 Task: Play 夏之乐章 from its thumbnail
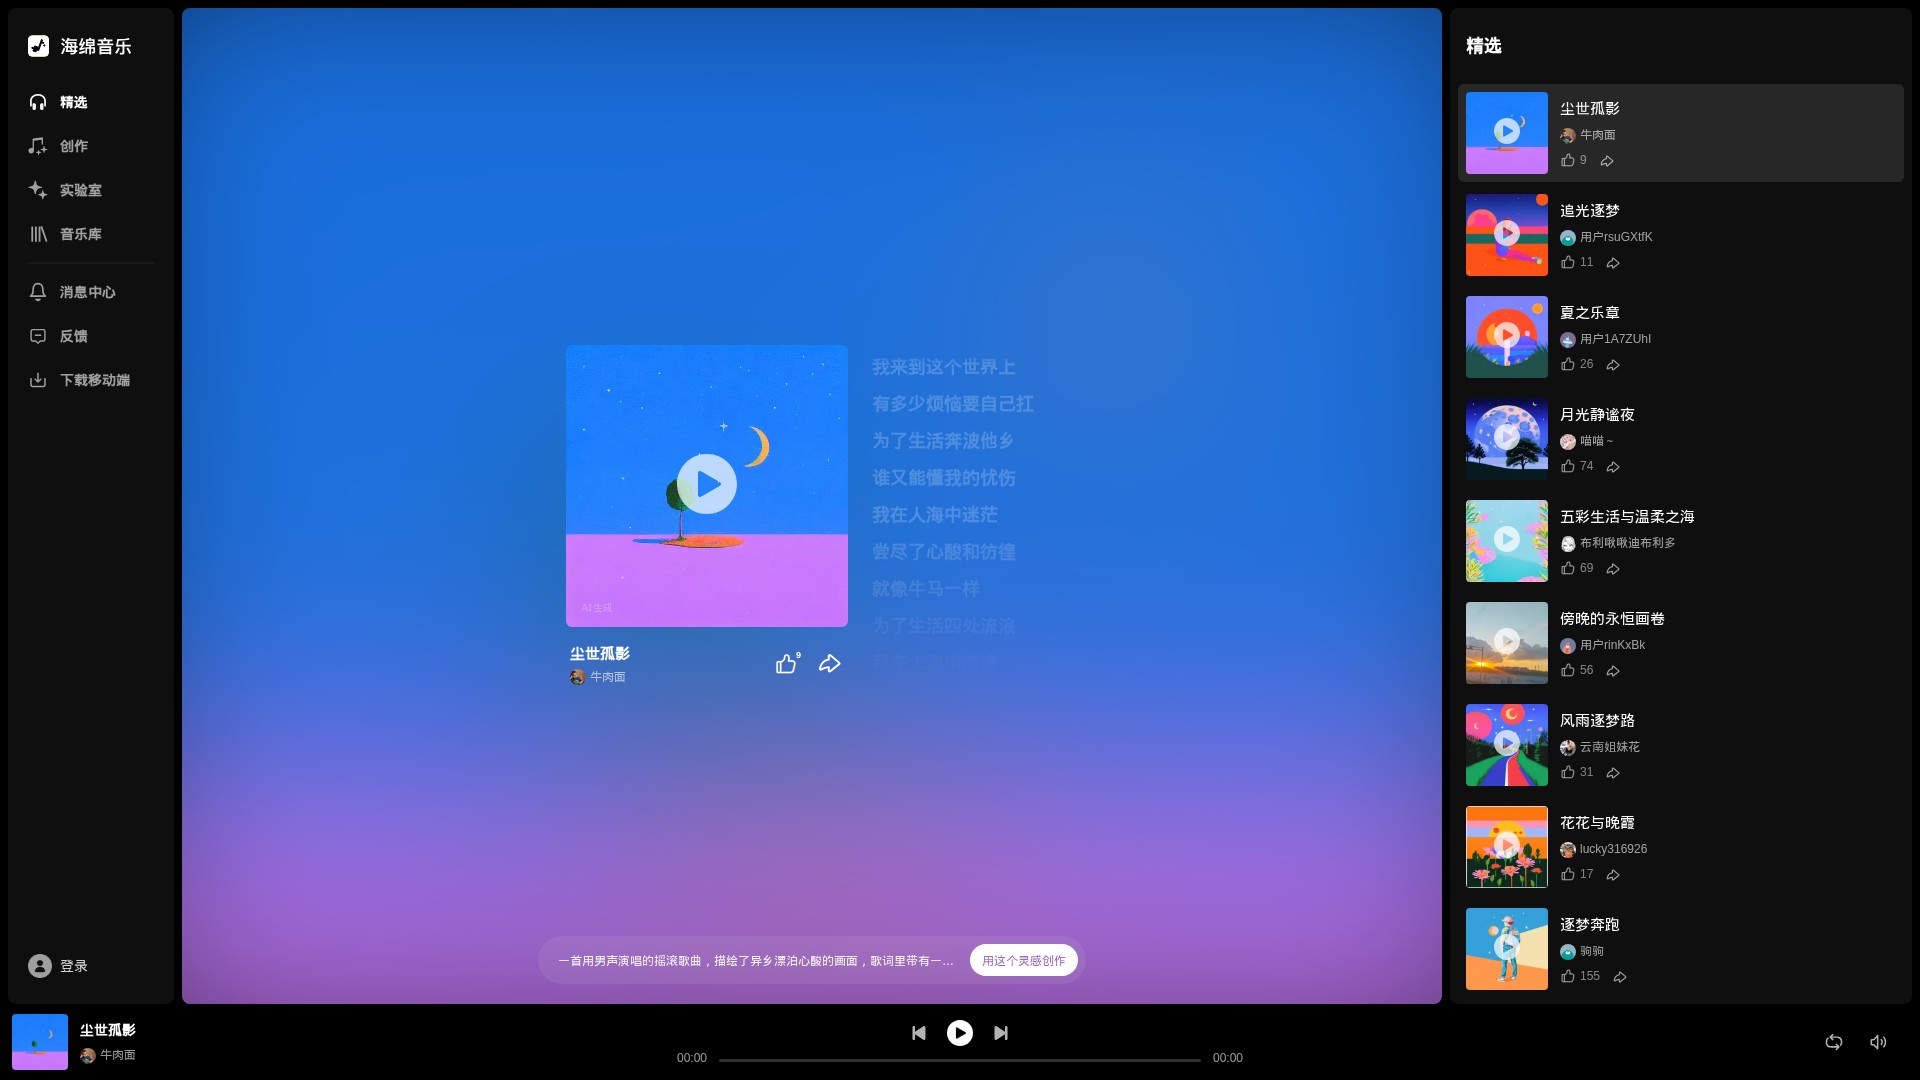pos(1506,335)
